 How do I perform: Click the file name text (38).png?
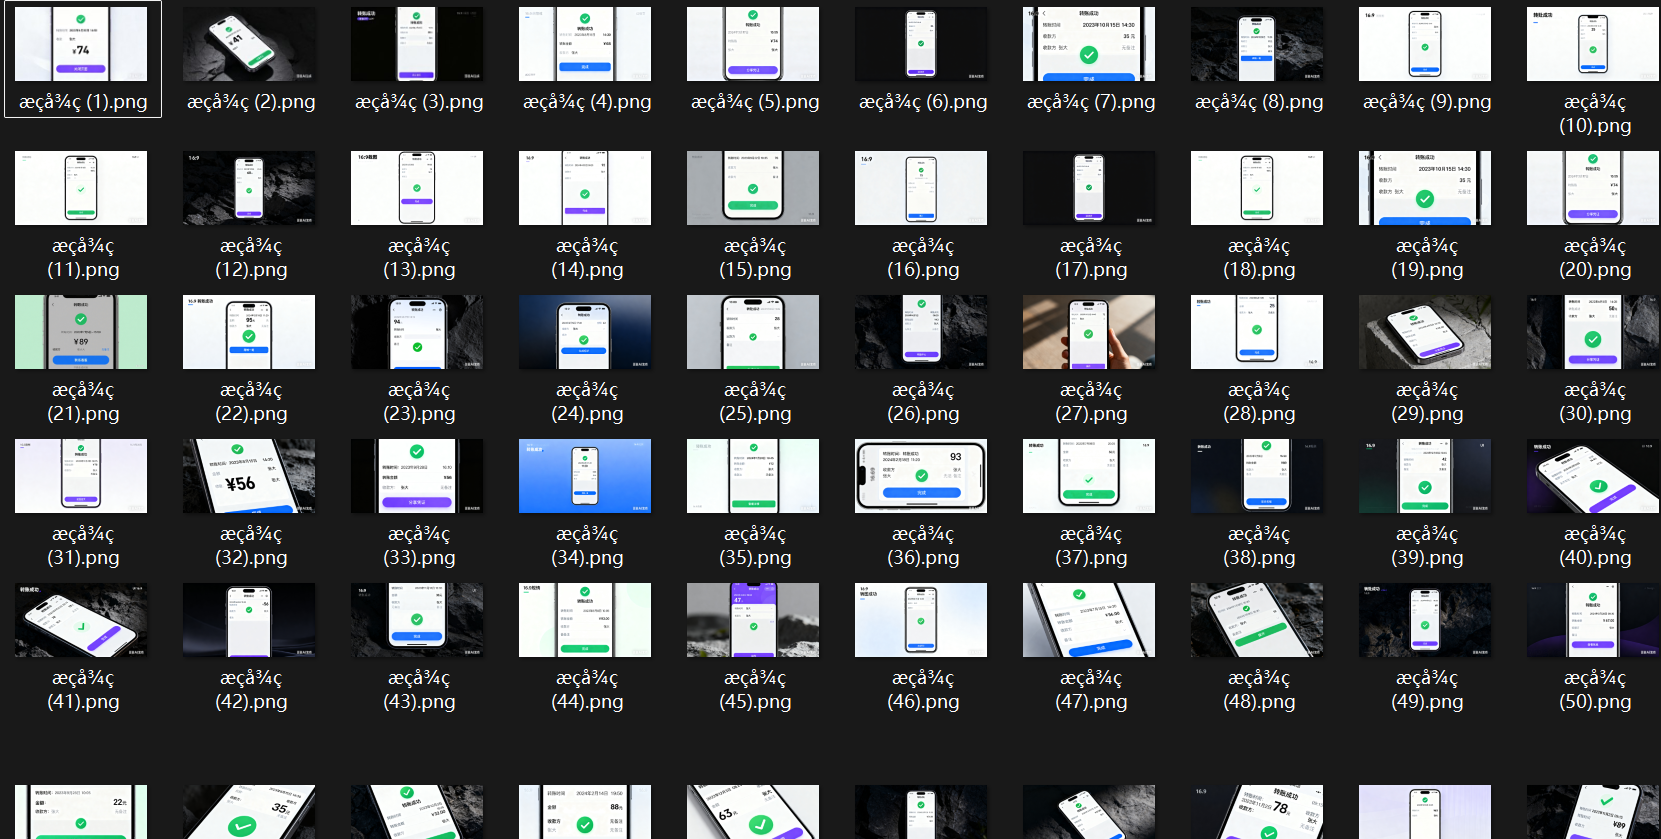[x=1259, y=546]
